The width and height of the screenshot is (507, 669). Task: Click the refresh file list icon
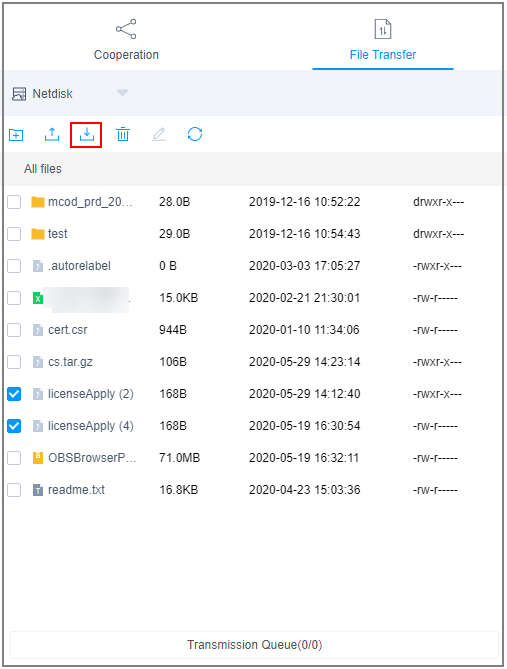click(x=195, y=134)
